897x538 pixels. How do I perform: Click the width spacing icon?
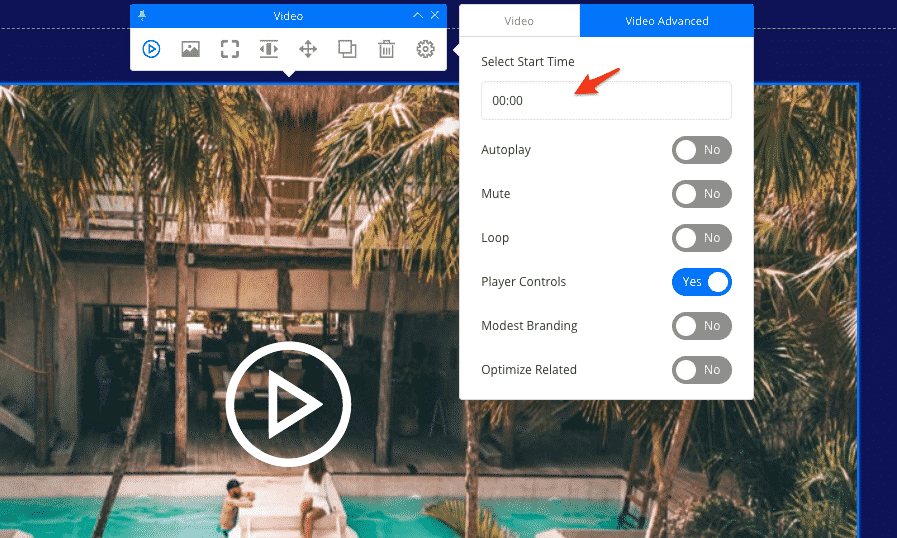tap(269, 49)
